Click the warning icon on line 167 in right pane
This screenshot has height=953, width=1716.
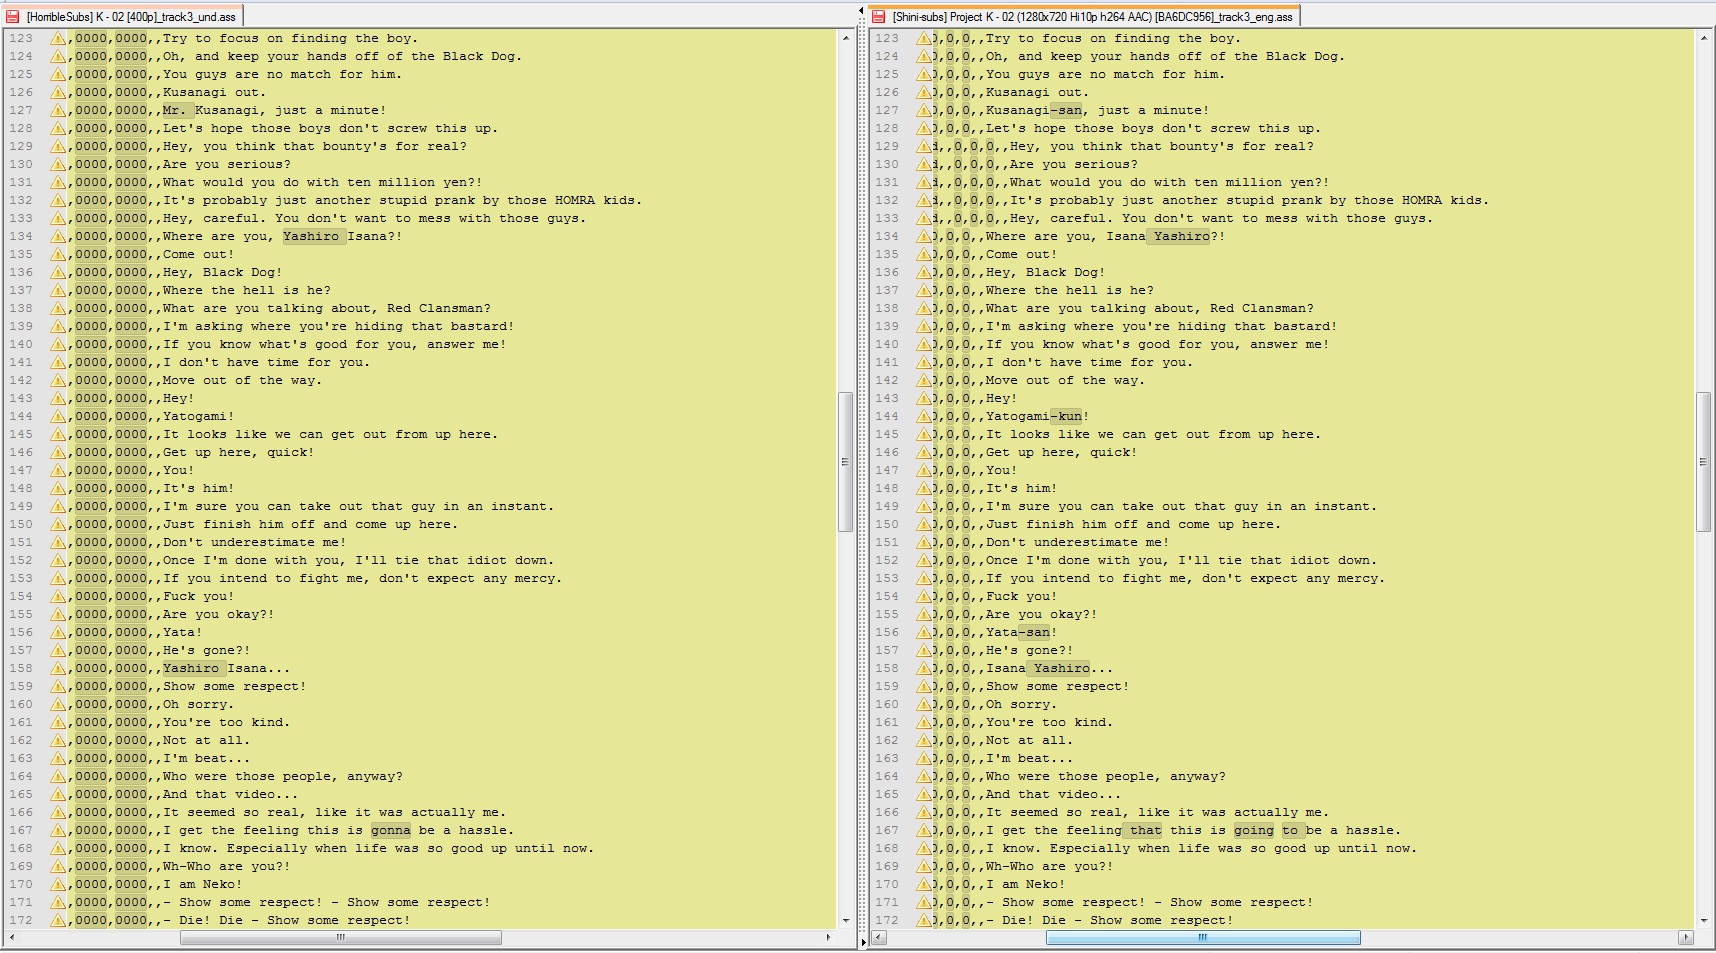click(924, 831)
